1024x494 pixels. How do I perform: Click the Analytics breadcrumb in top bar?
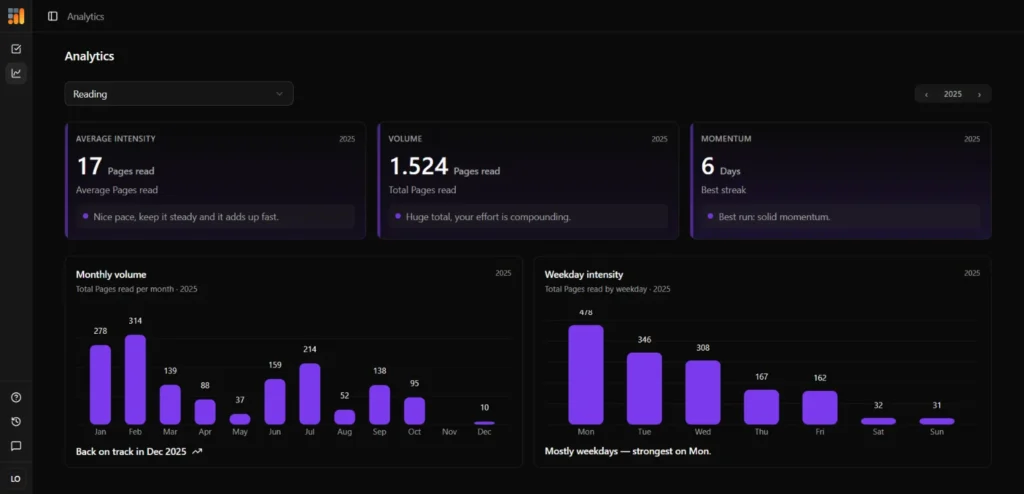click(86, 16)
